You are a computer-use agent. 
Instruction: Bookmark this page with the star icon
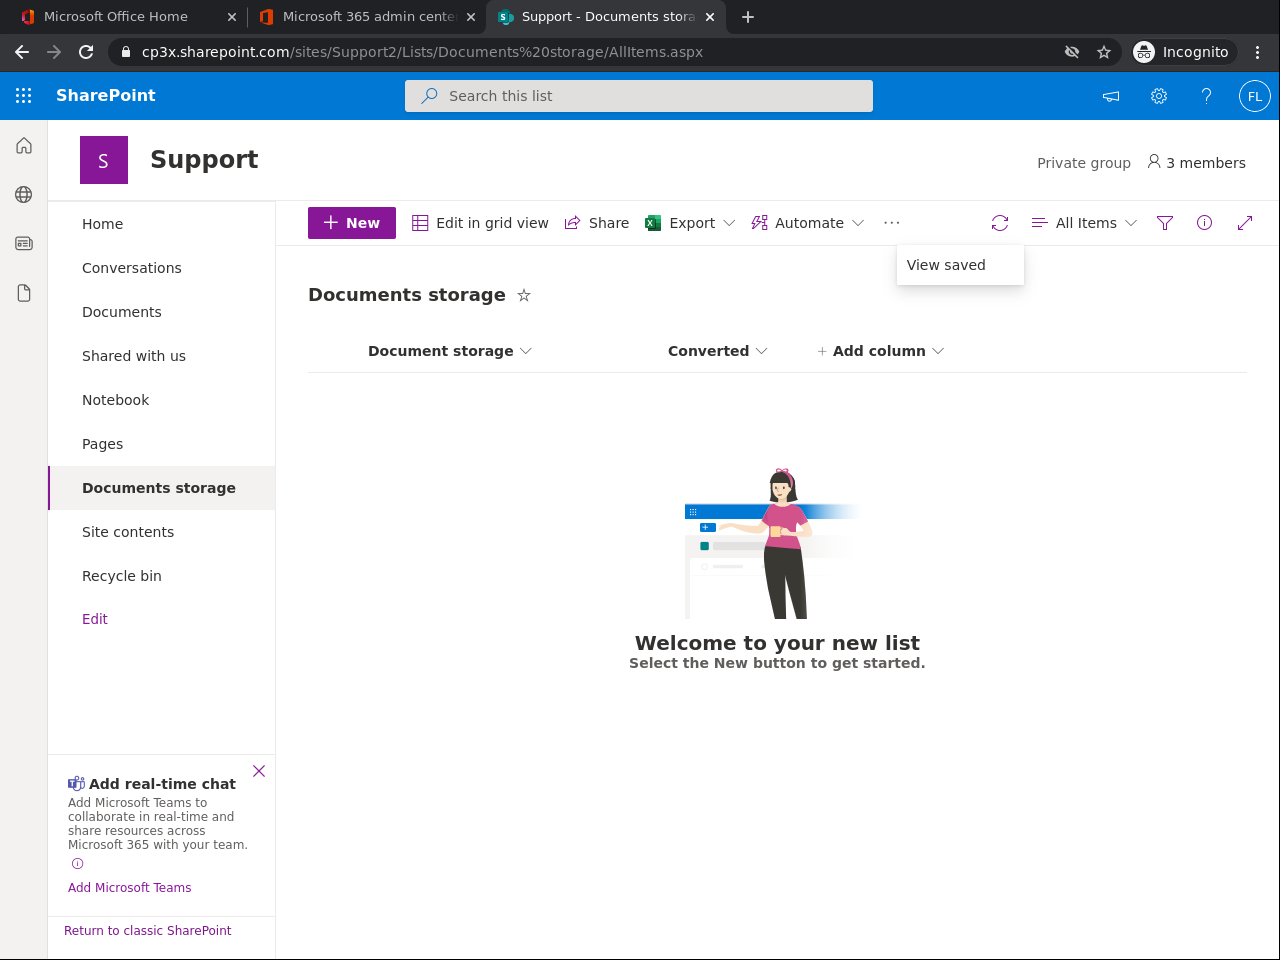tap(1104, 52)
